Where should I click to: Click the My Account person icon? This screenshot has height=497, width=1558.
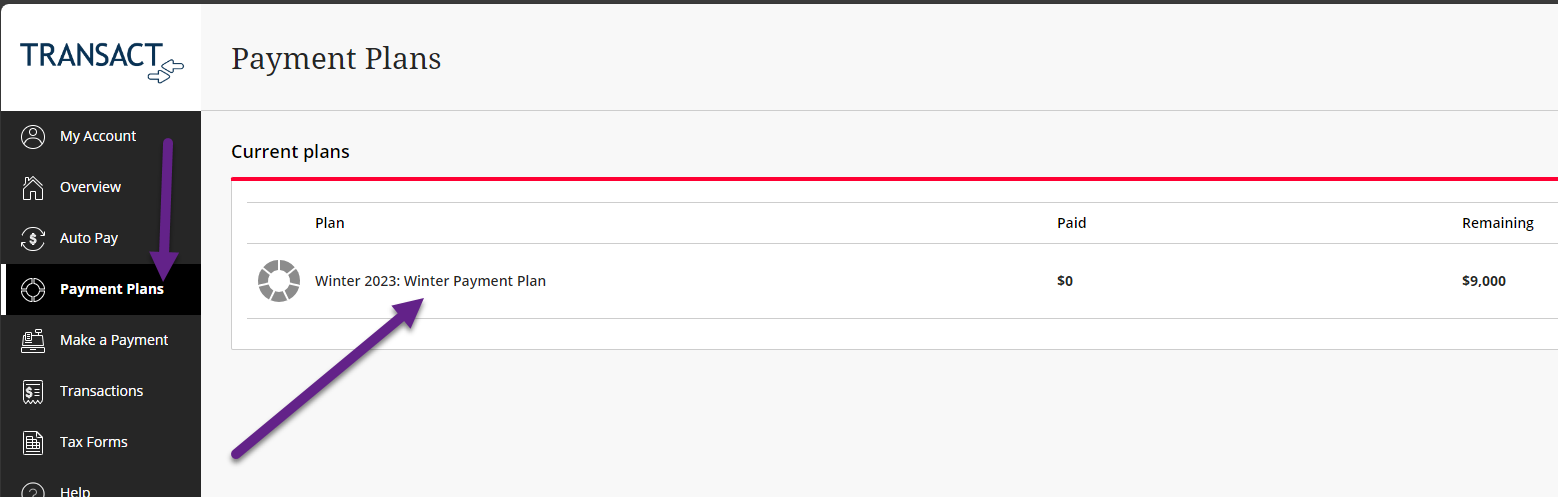pos(33,137)
